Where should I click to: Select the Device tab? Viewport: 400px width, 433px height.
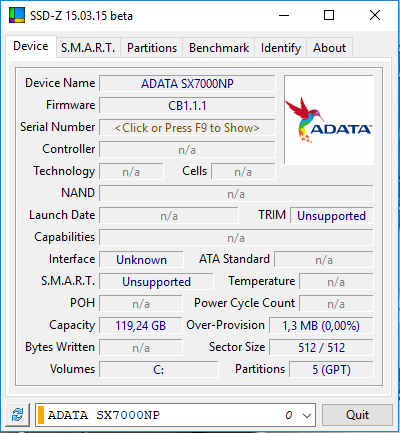(31, 46)
